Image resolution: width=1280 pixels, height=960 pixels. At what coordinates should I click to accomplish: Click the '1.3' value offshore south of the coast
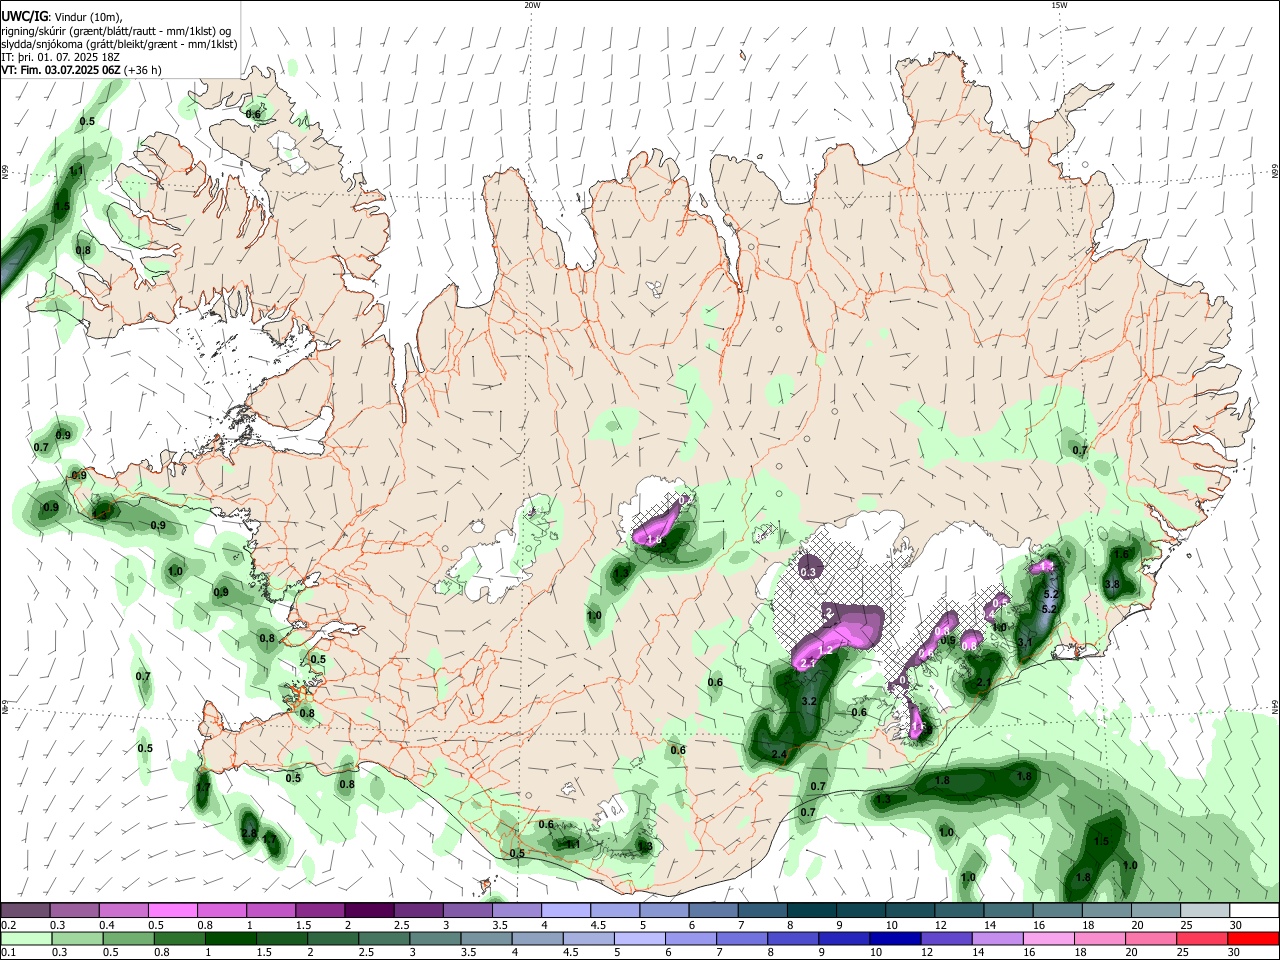883,800
